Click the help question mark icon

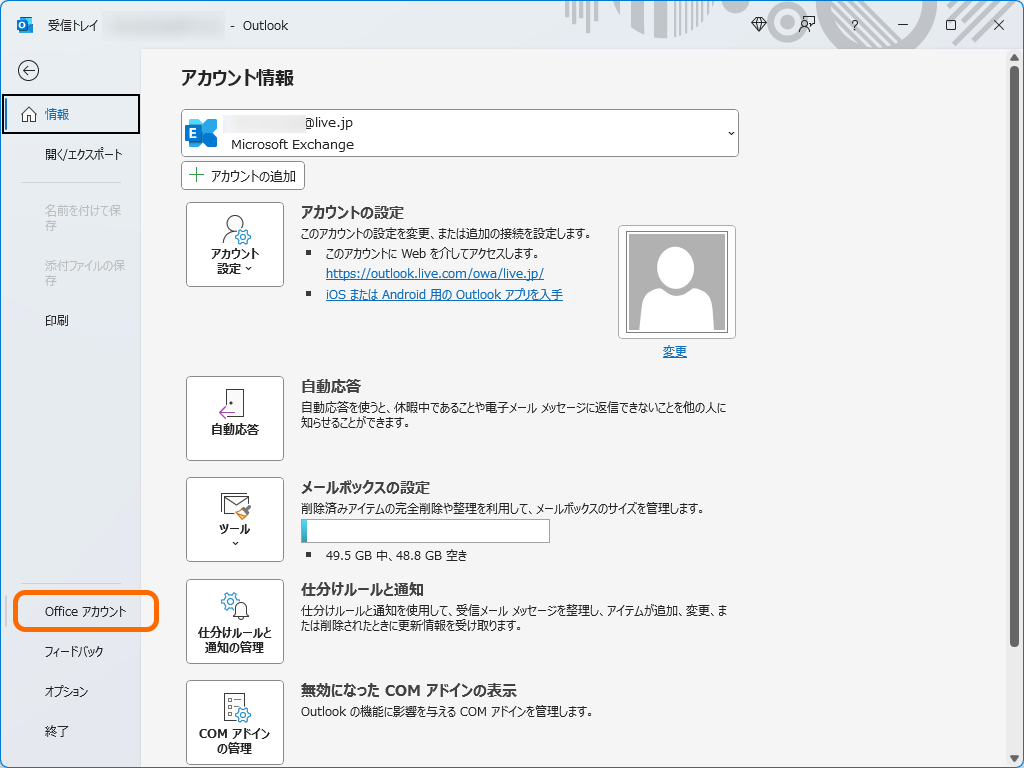click(x=853, y=25)
